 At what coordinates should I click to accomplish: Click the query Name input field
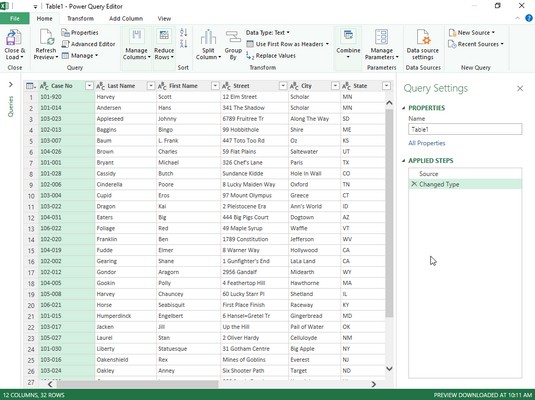click(465, 129)
